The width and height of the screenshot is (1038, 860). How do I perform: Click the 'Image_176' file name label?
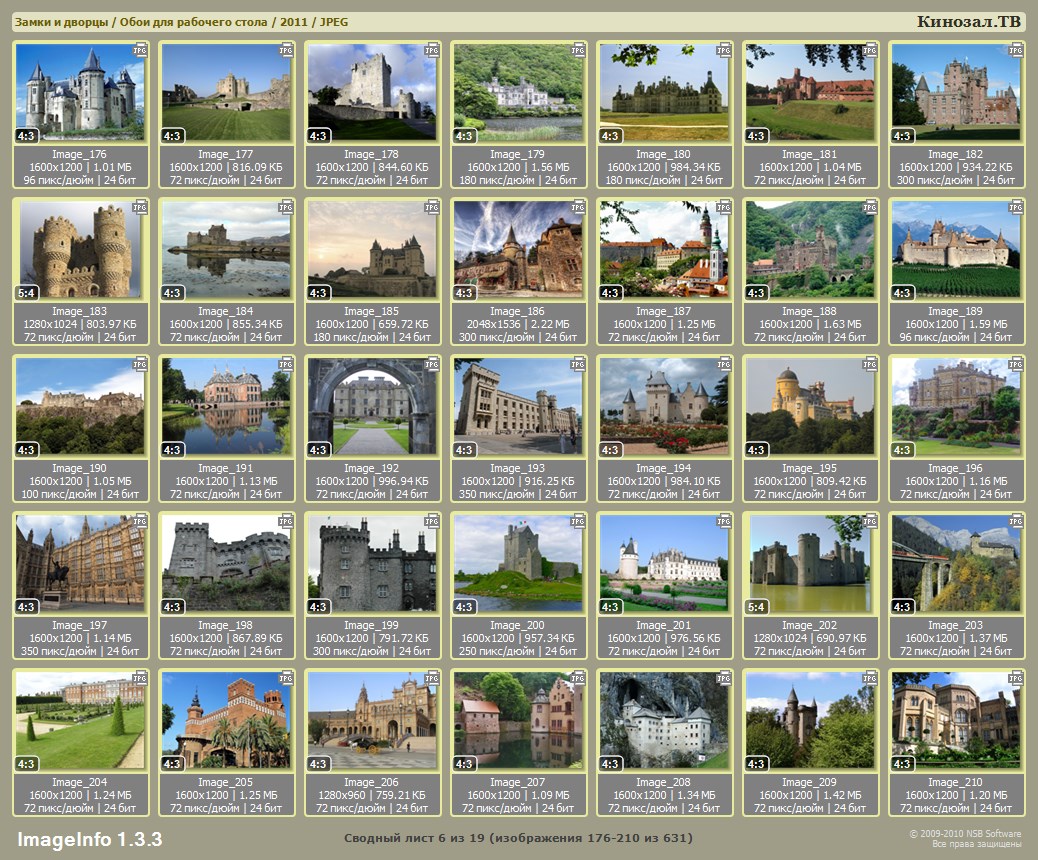pyautogui.click(x=79, y=154)
